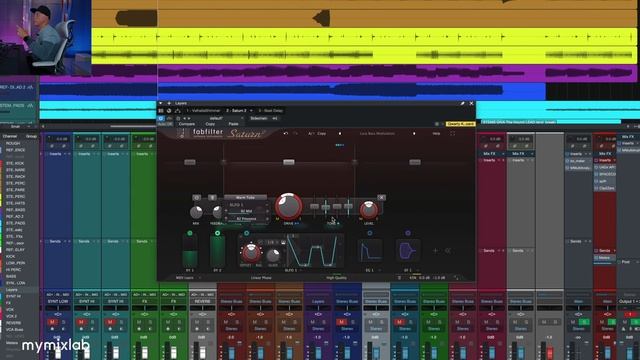This screenshot has height=360, width=640.
Task: Toggle Auto: Off automation mode
Action: coord(165,124)
